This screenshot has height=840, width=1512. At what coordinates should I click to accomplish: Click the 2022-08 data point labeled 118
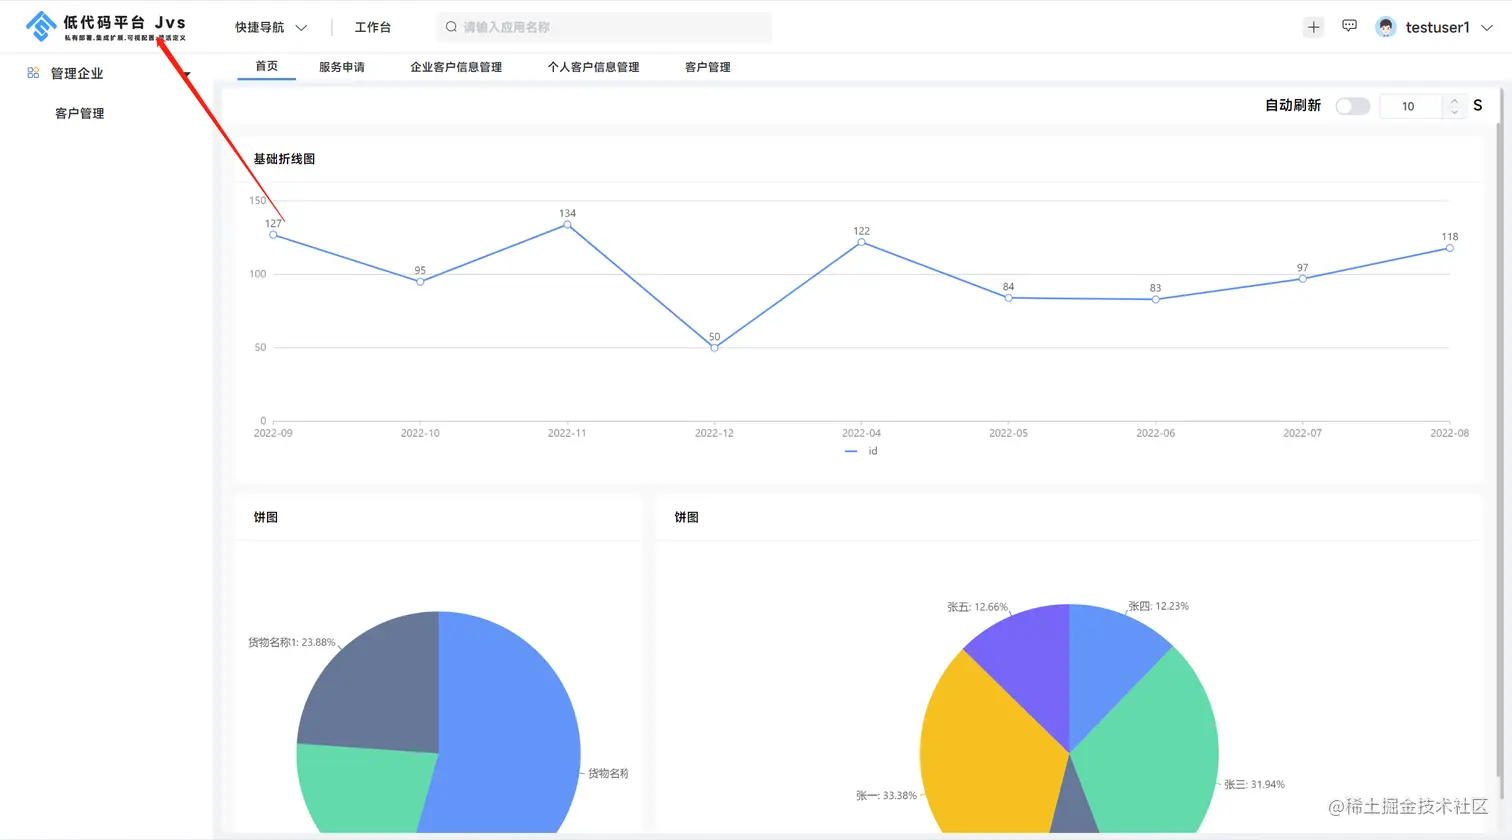tap(1449, 248)
